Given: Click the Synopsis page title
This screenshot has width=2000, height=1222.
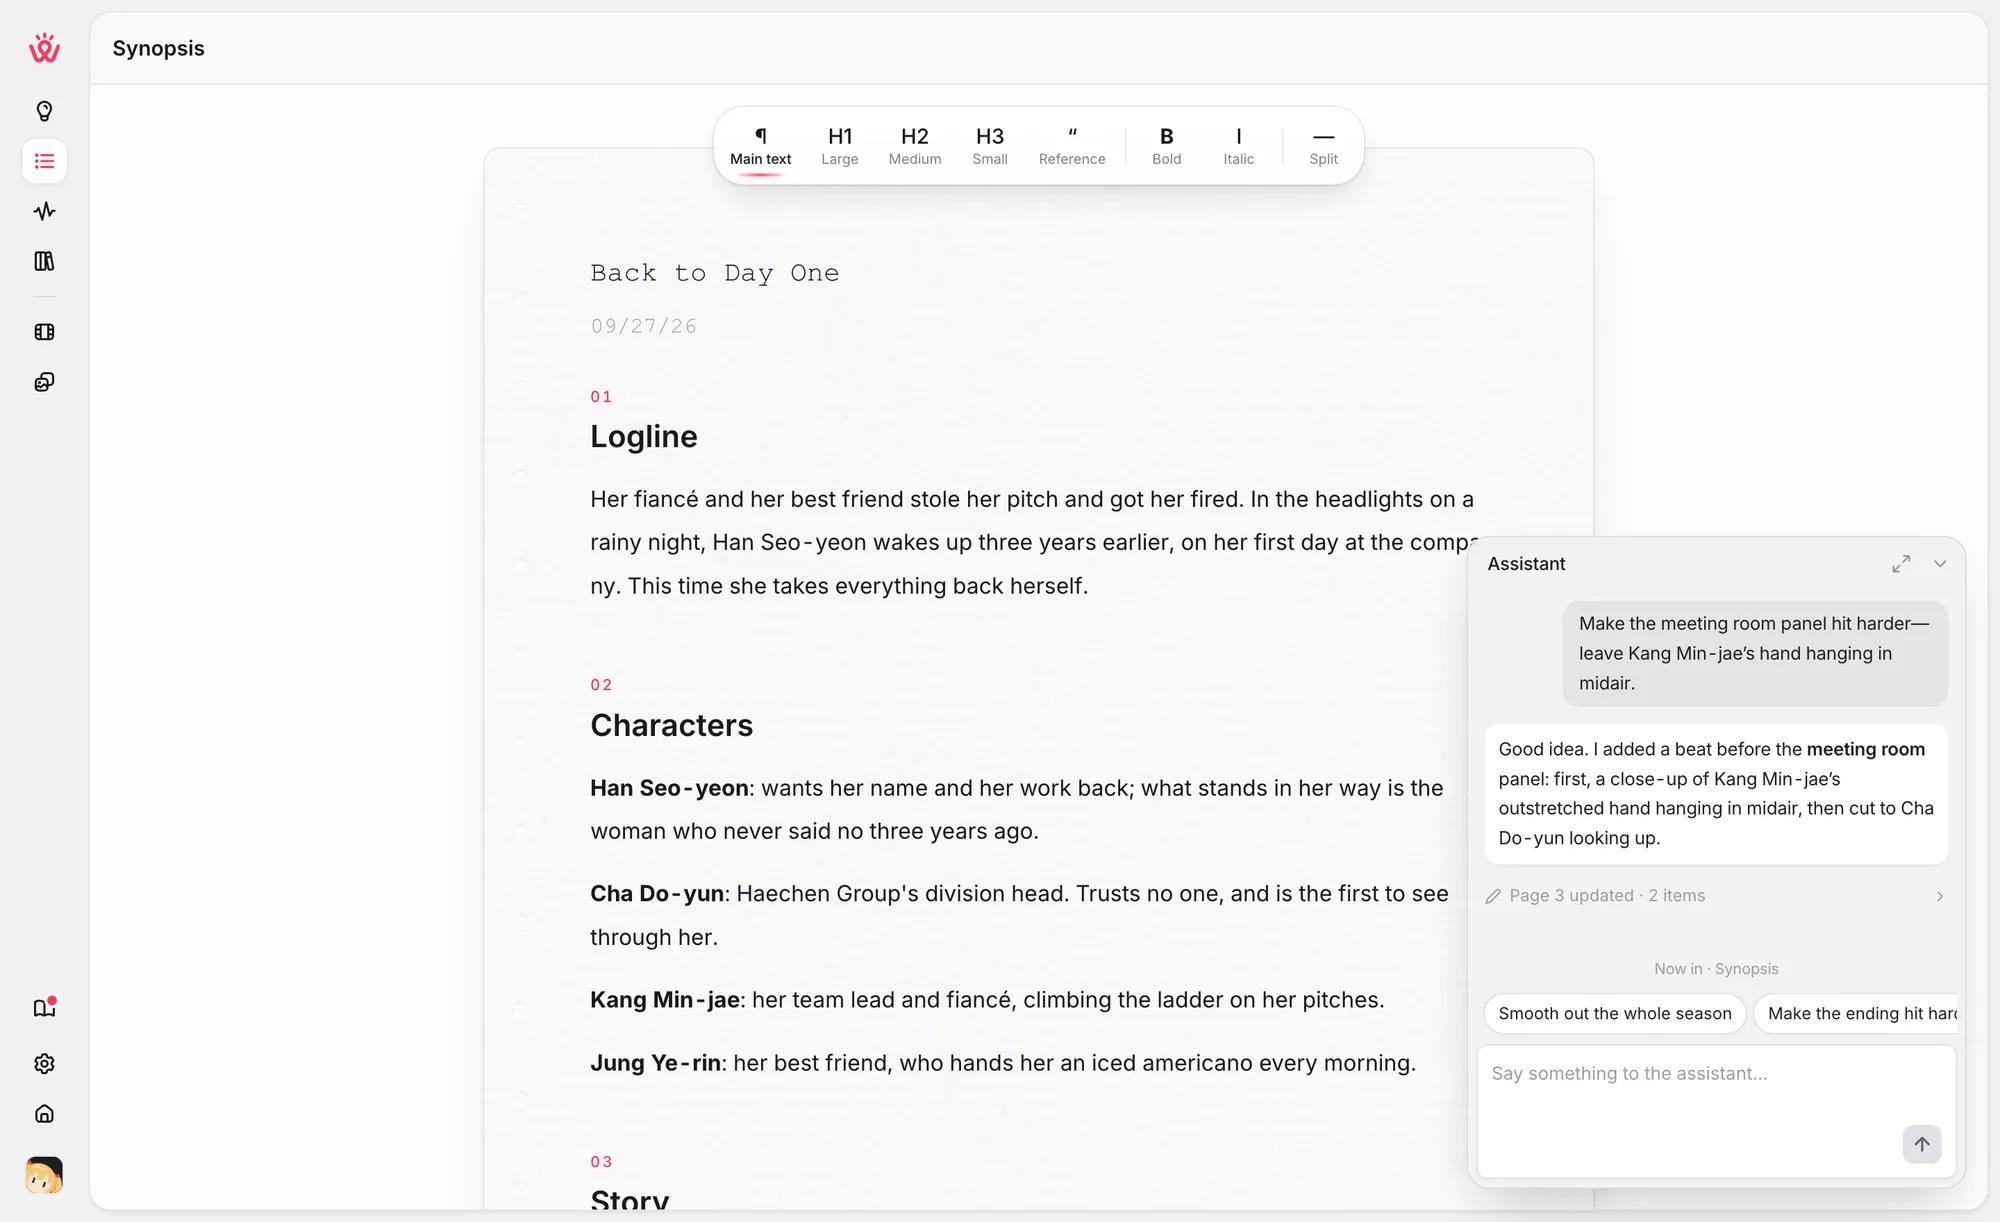Looking at the screenshot, I should 158,48.
